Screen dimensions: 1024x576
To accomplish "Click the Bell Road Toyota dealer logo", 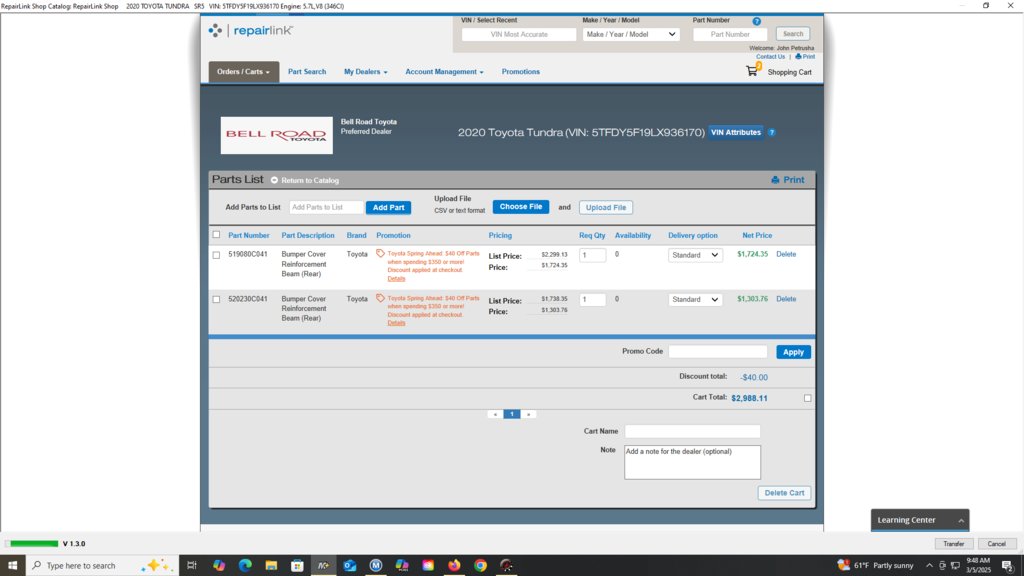I will [x=276, y=135].
